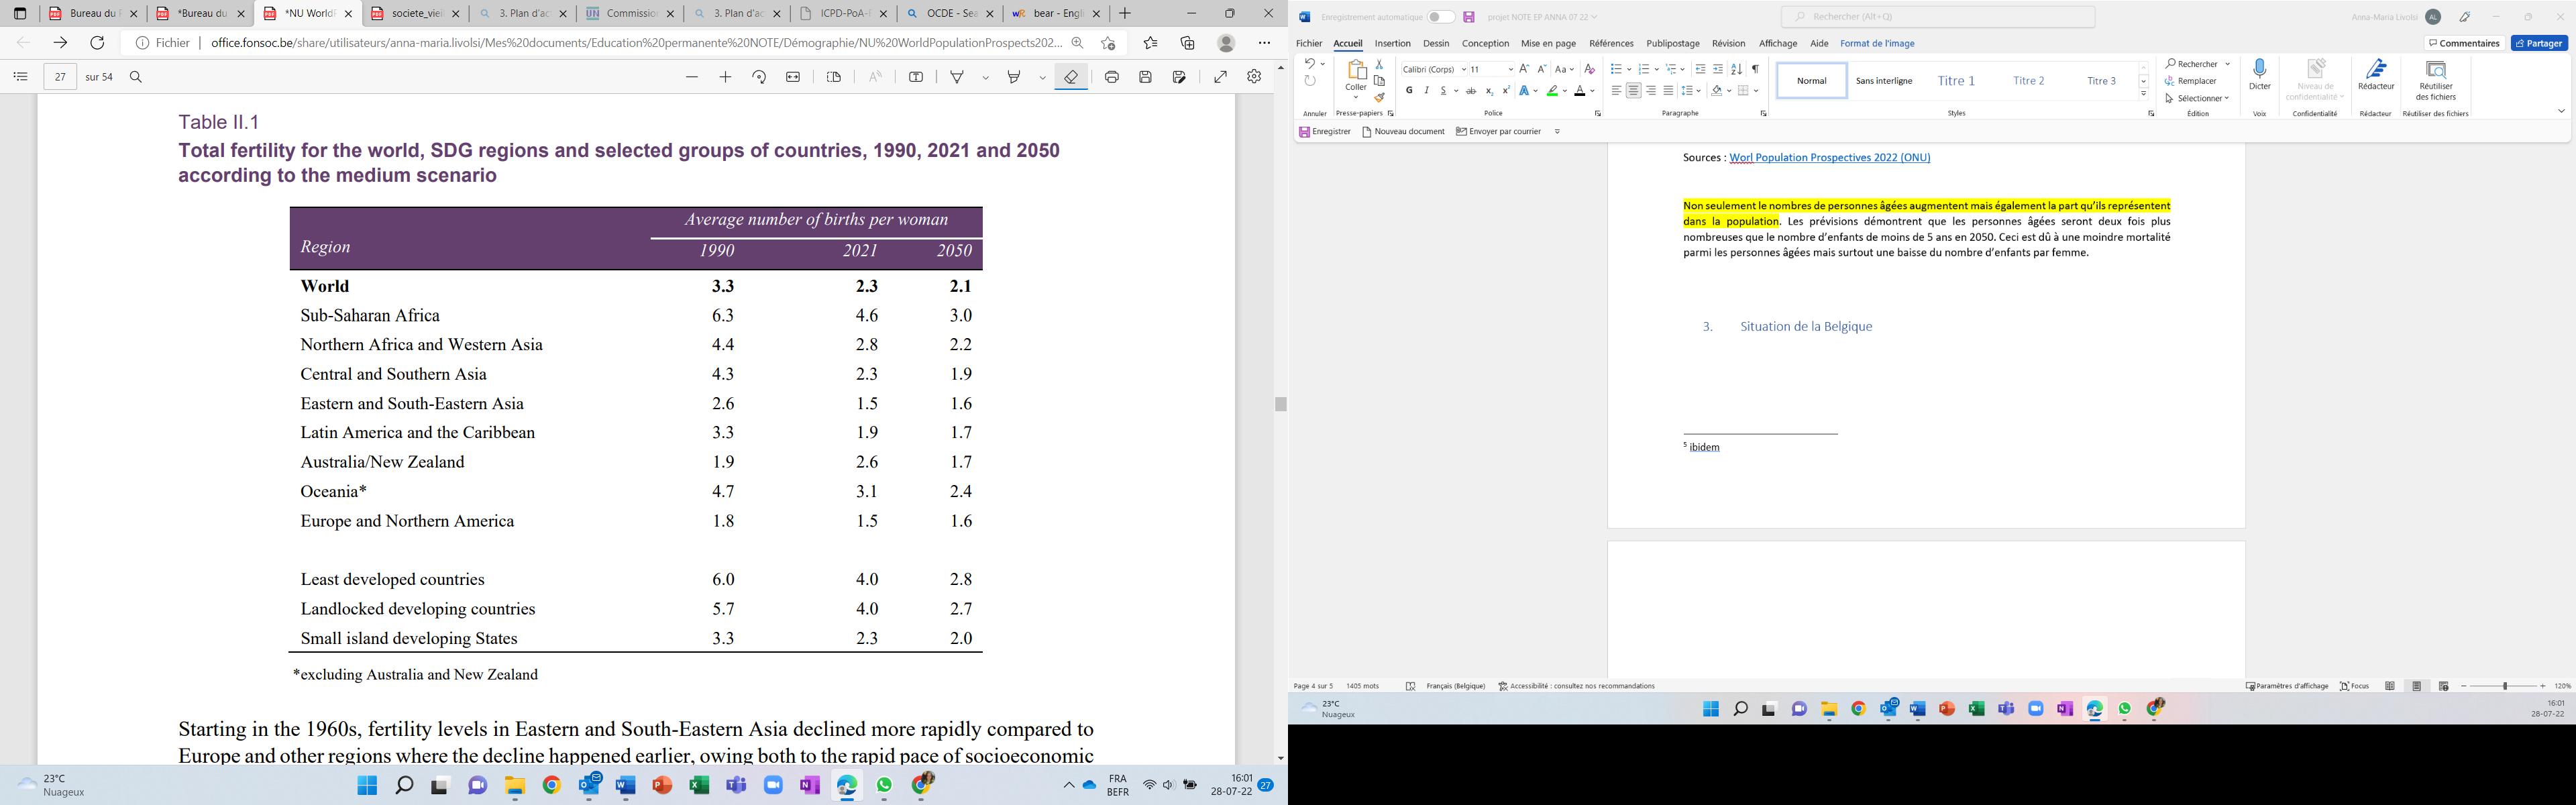2576x805 pixels.
Task: Toggle italic formatting in Word
Action: [x=1426, y=91]
